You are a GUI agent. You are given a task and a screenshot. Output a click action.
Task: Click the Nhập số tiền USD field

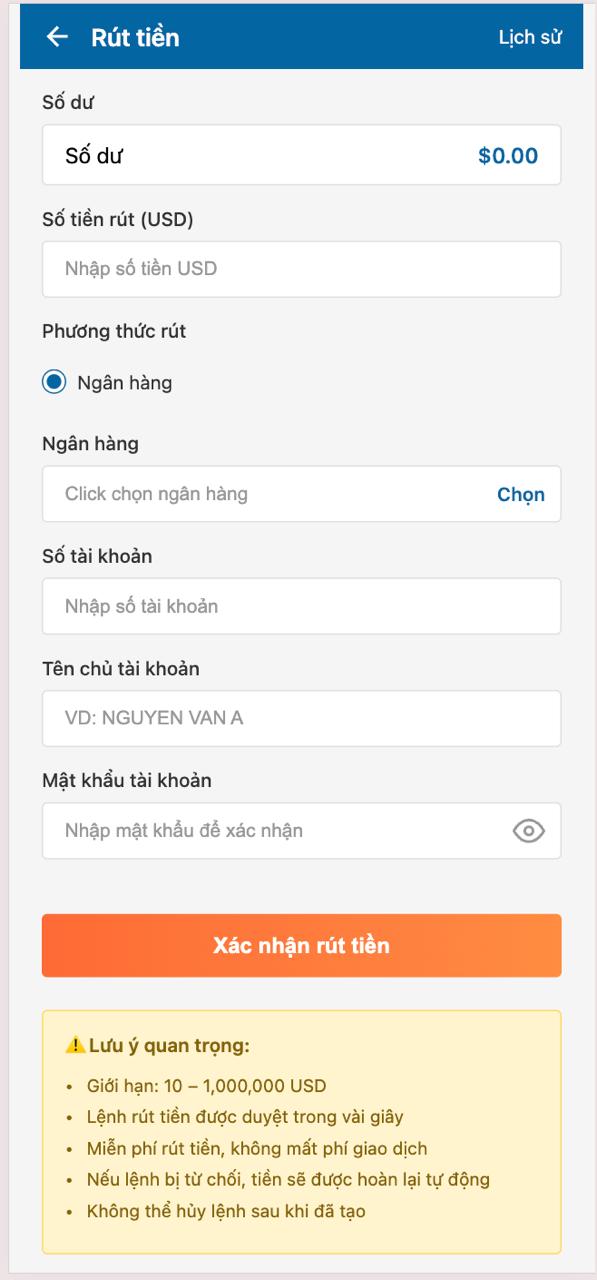(300, 267)
